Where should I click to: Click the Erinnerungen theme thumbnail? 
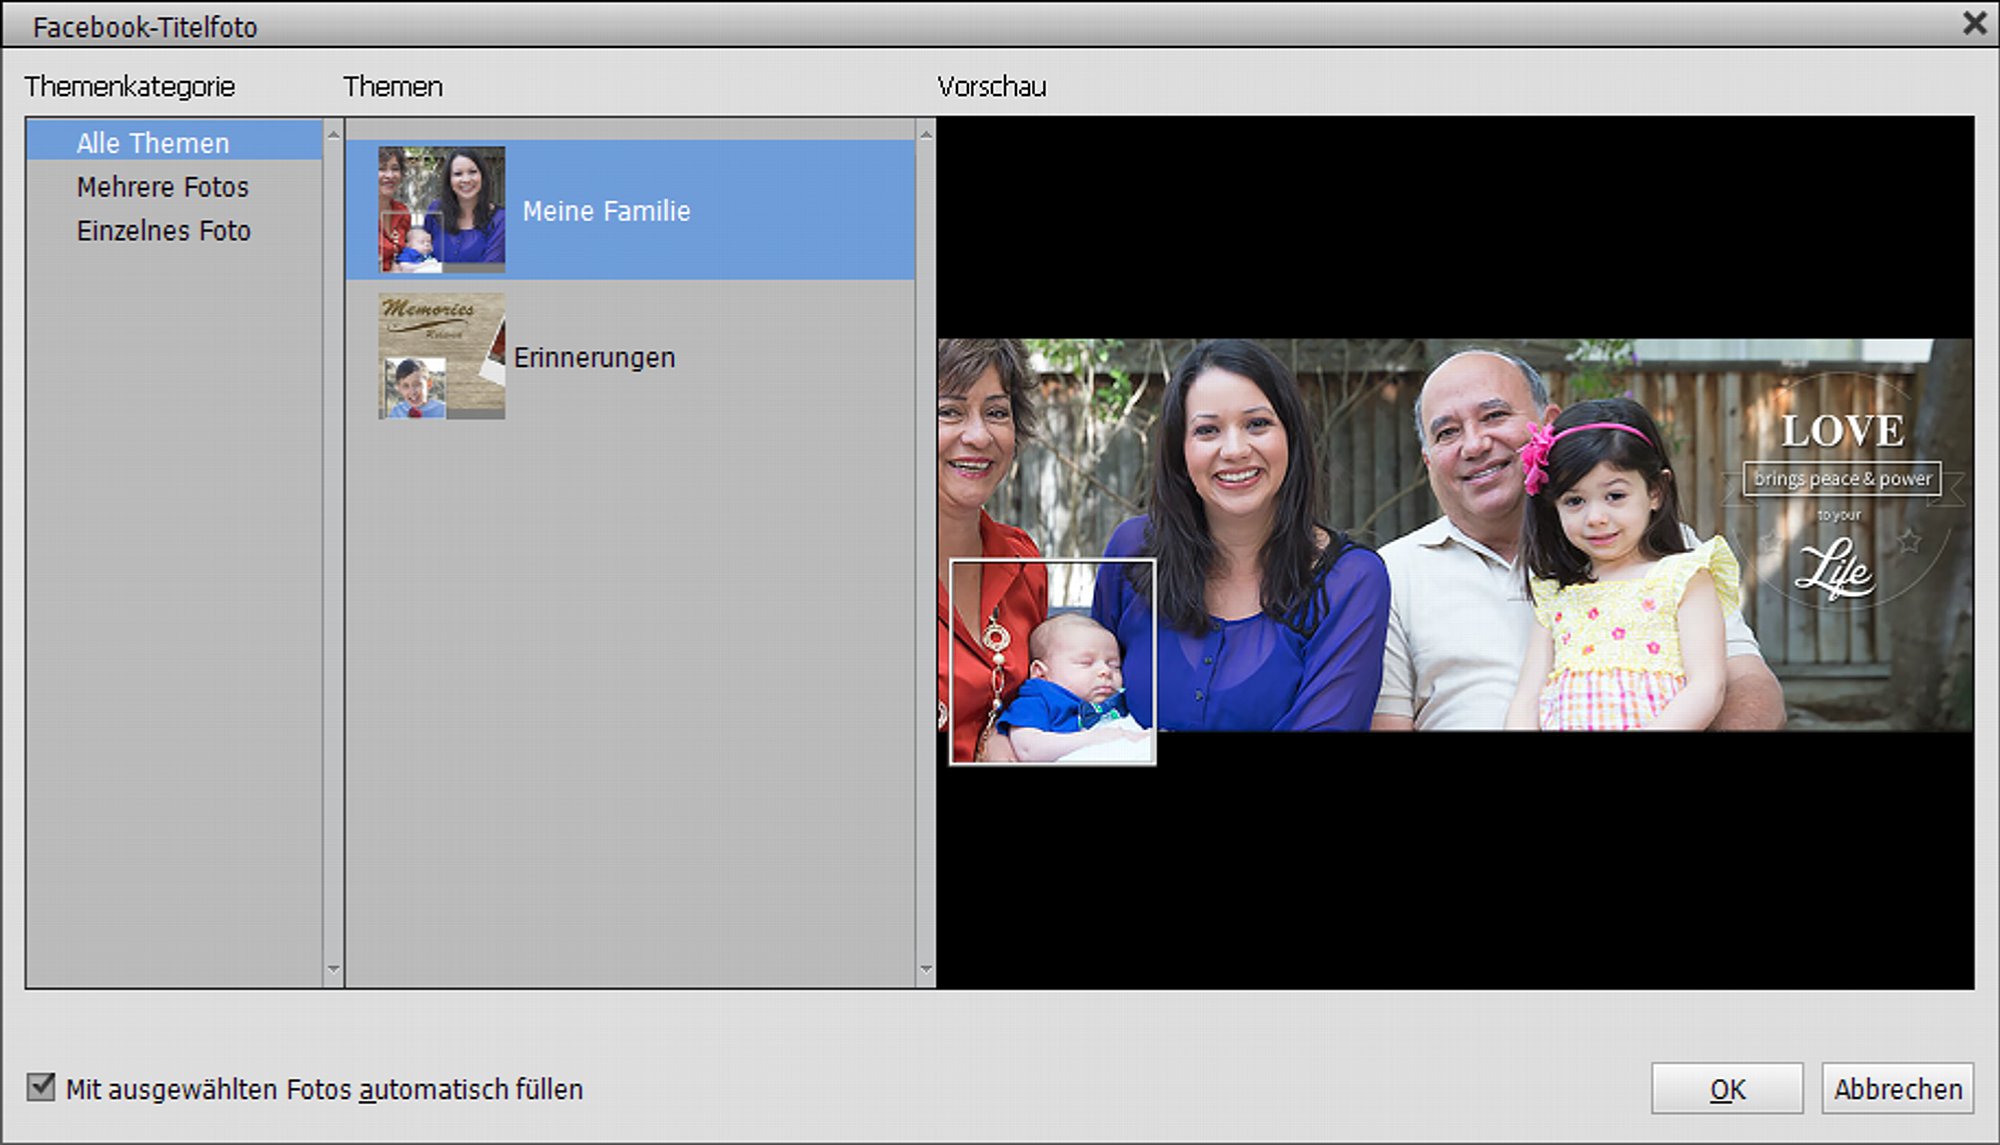[x=441, y=356]
